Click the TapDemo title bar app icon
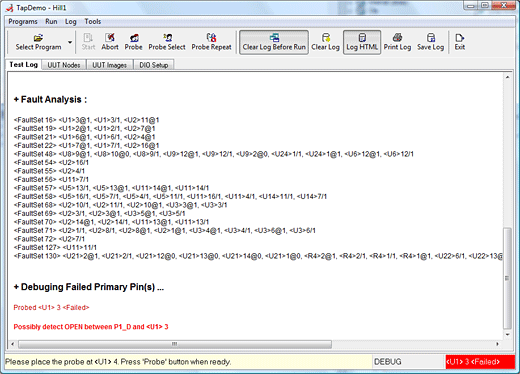This screenshot has height=374, width=520. tap(10, 7)
